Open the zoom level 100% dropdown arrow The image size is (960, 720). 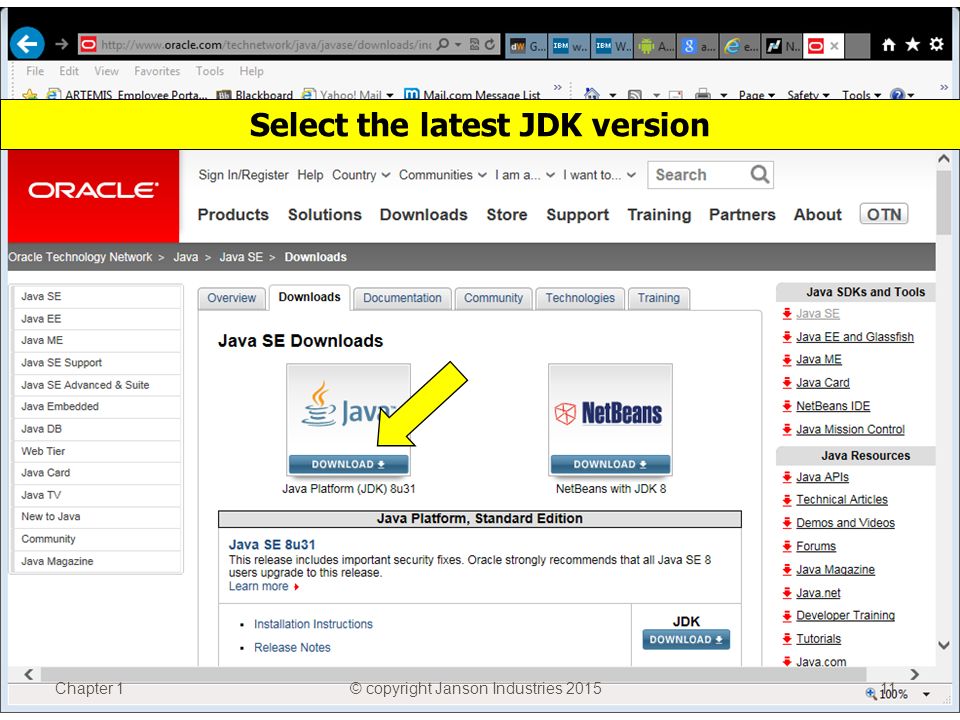coord(926,694)
